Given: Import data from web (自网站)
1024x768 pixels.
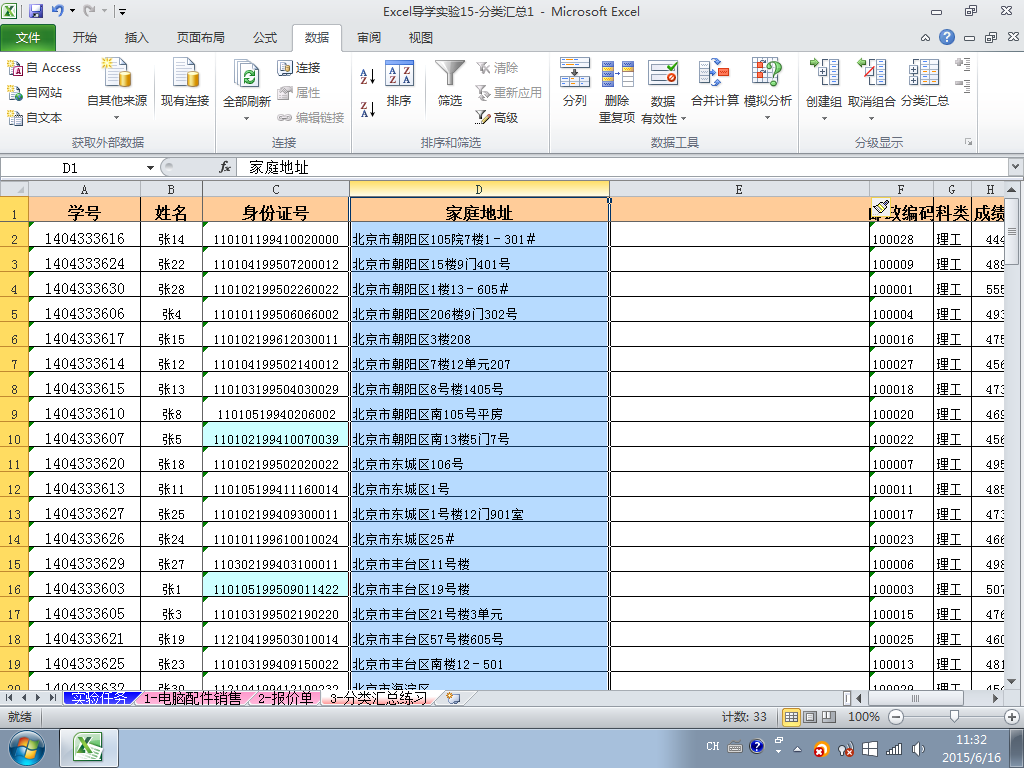Looking at the screenshot, I should point(35,92).
